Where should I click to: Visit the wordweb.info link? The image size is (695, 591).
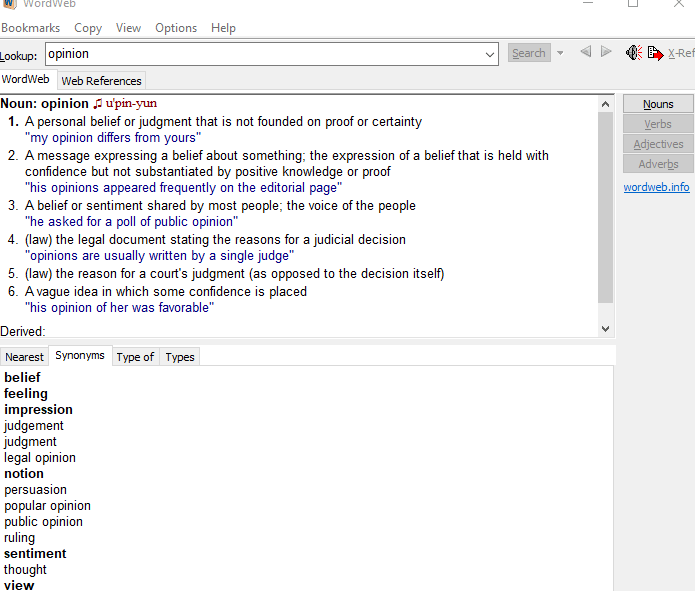656,187
